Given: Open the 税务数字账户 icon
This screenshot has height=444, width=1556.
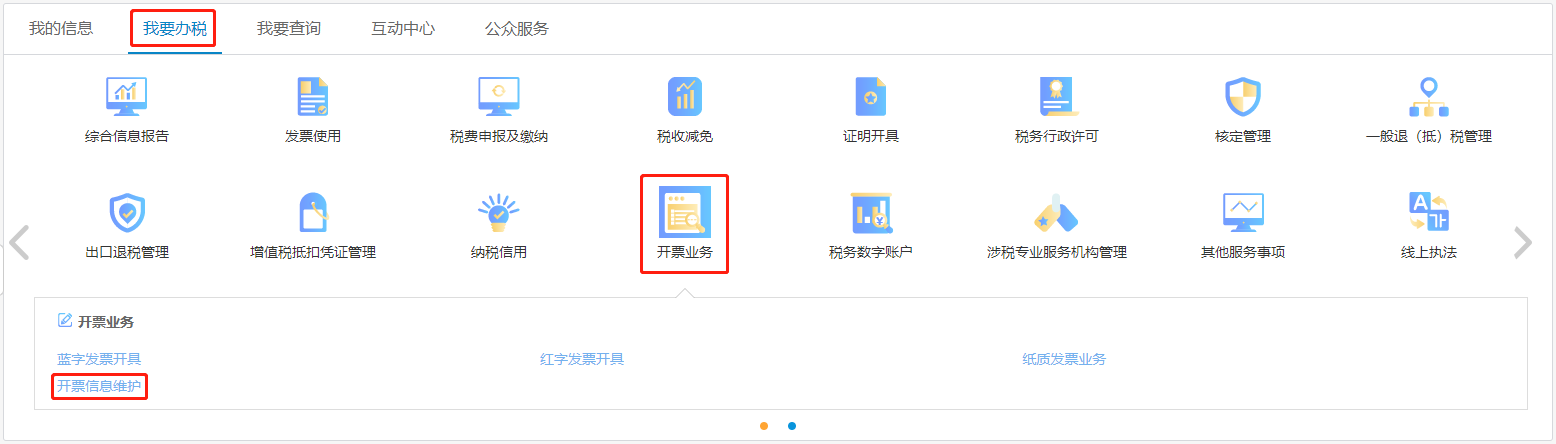Looking at the screenshot, I should pos(871,213).
